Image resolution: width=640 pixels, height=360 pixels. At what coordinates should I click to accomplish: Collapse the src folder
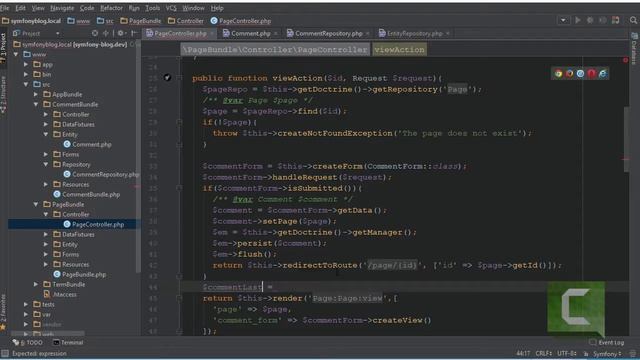coord(26,84)
